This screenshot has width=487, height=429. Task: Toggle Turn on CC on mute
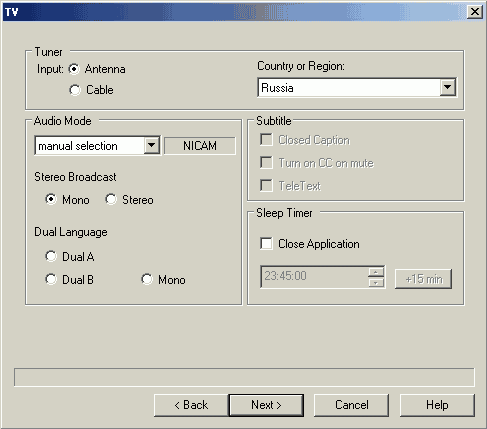266,163
